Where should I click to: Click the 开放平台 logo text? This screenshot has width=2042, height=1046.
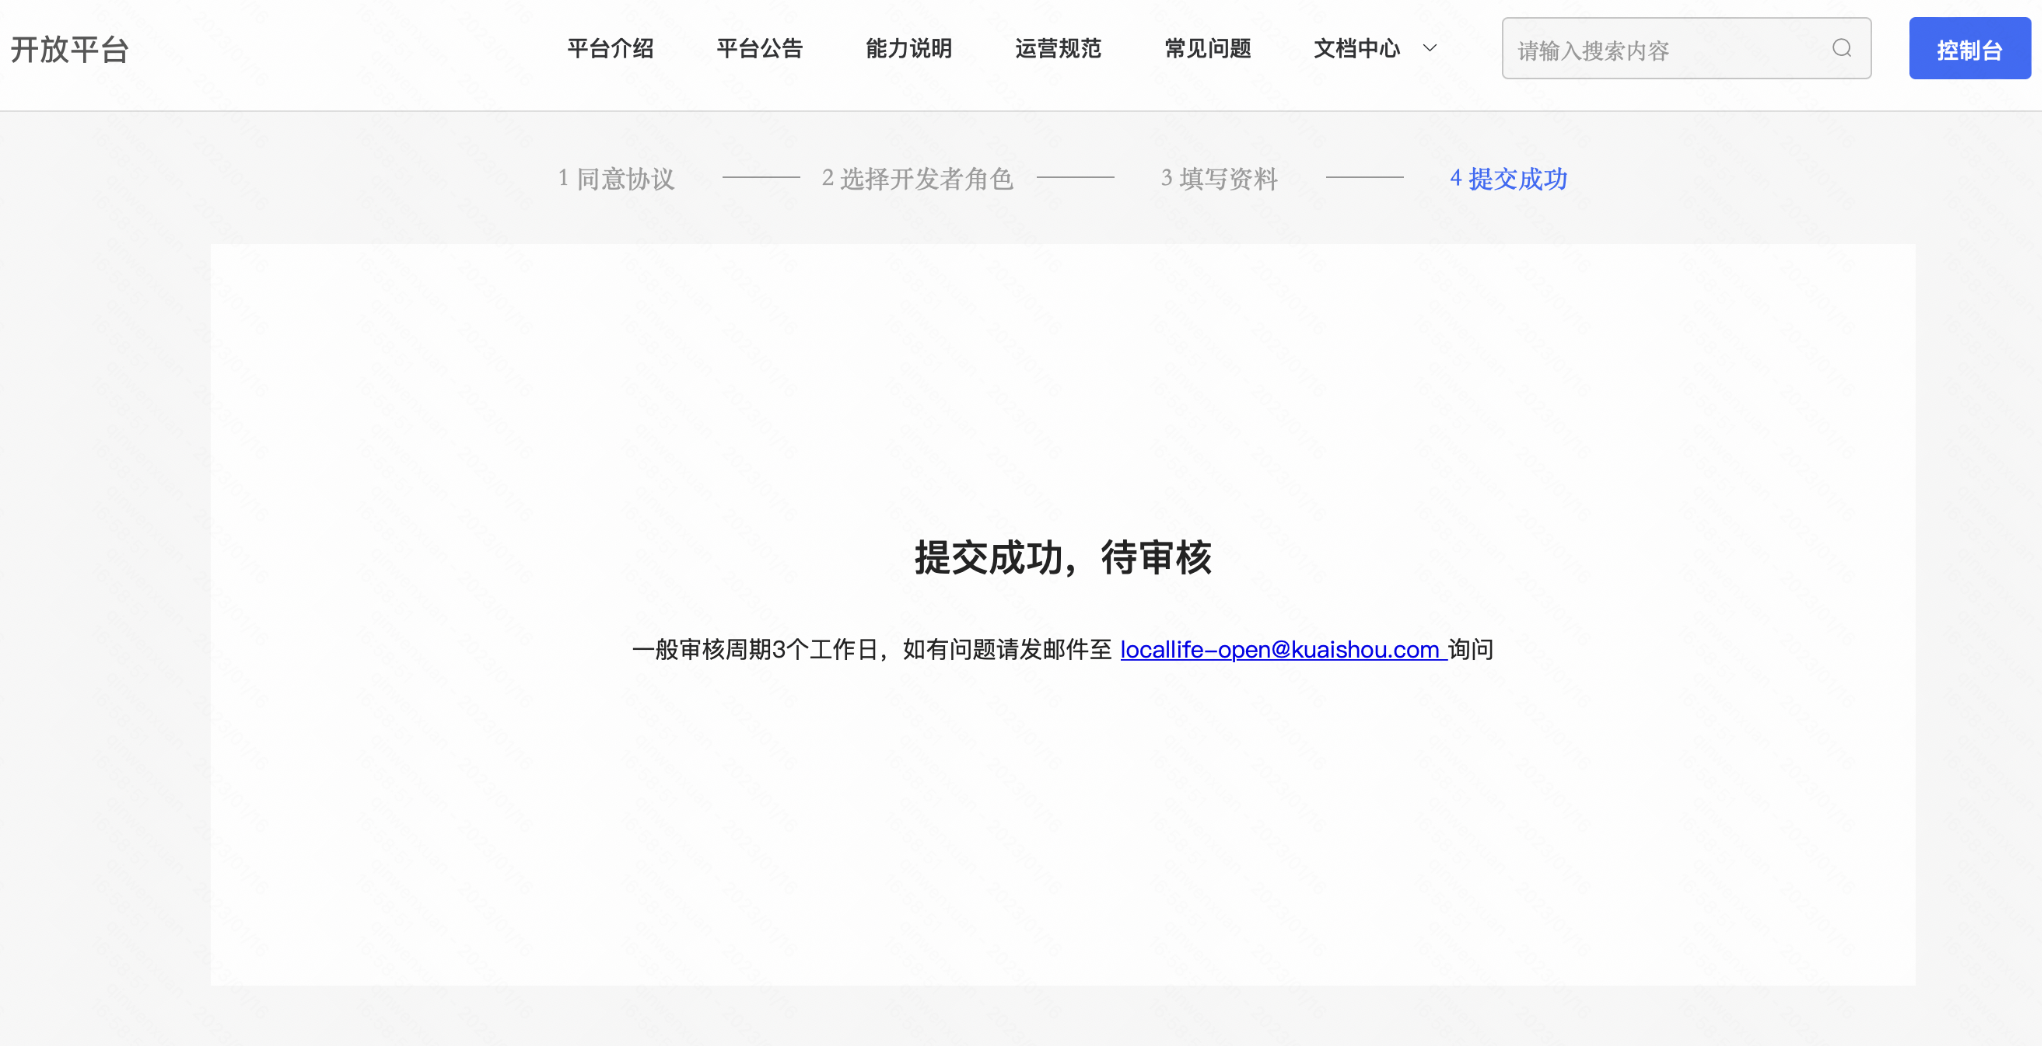pos(70,49)
